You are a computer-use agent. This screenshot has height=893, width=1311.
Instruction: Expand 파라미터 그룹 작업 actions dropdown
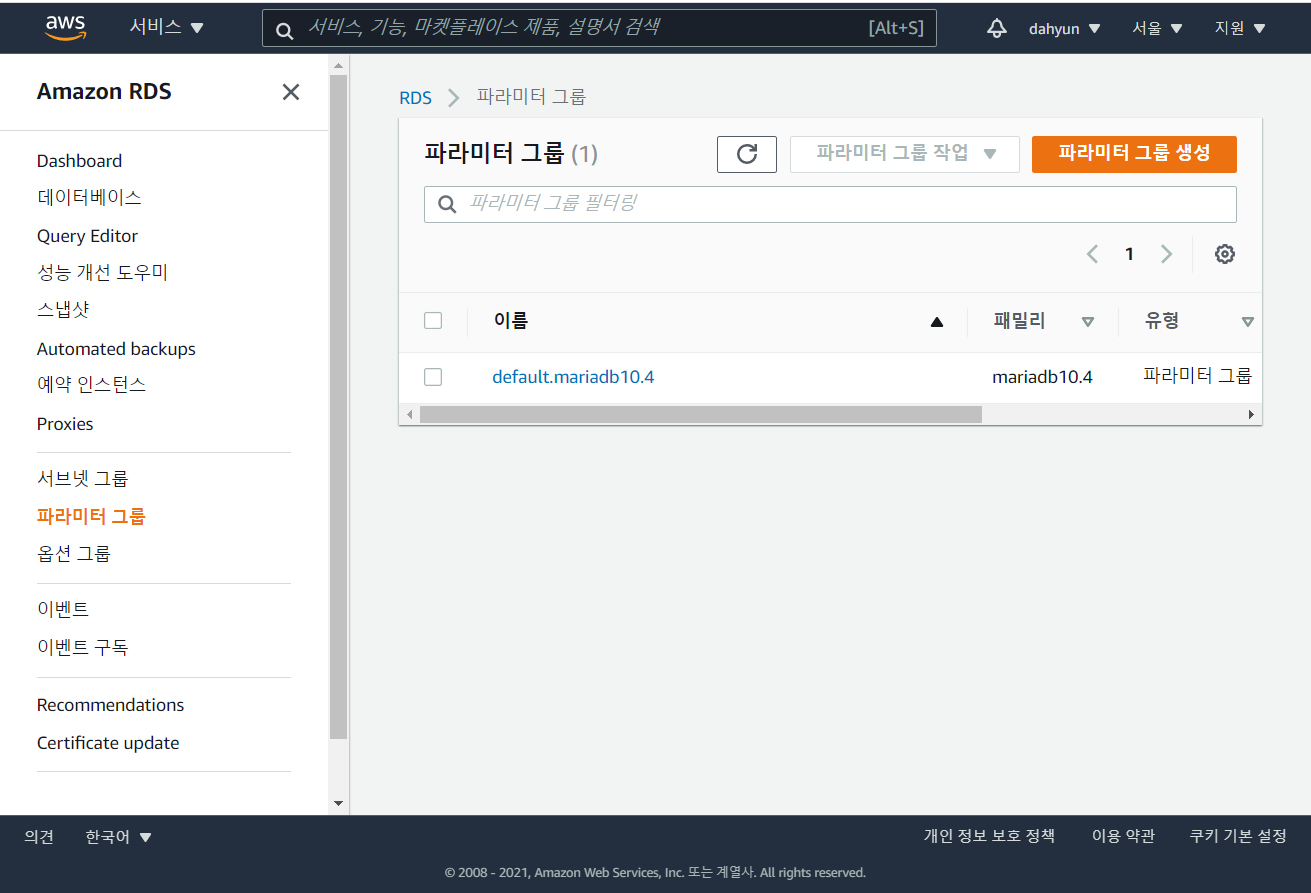coord(905,154)
